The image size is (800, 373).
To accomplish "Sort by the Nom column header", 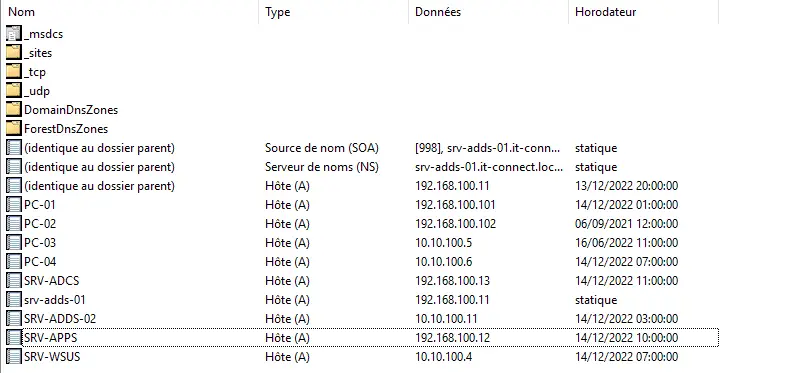I will coord(130,12).
